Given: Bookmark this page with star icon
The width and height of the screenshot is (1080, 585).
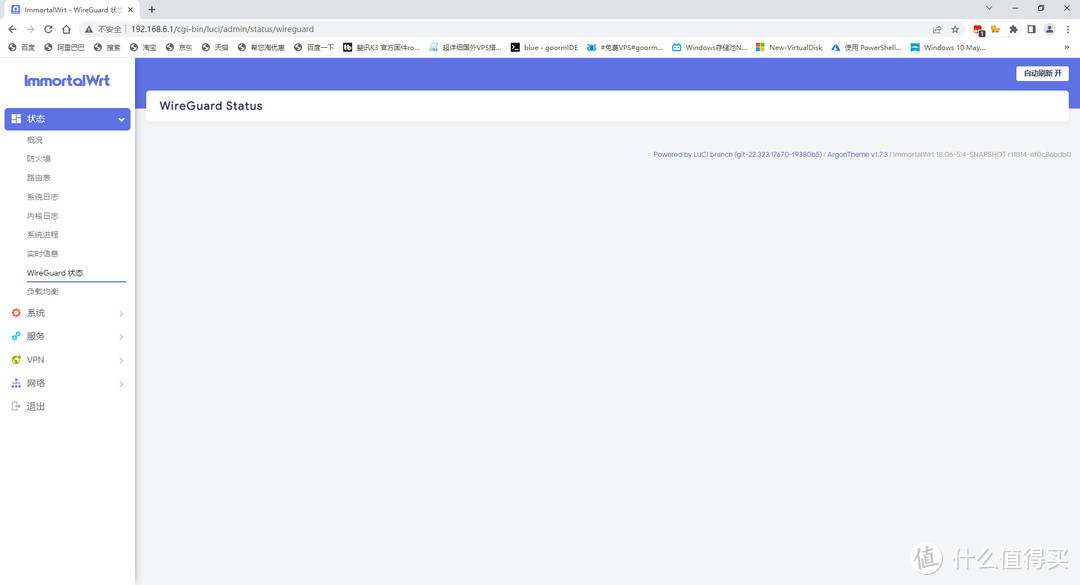Looking at the screenshot, I should coord(955,29).
